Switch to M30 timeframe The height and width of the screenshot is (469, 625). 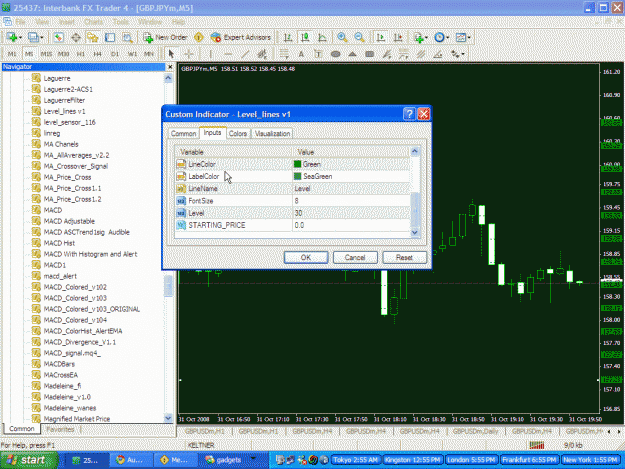click(63, 54)
